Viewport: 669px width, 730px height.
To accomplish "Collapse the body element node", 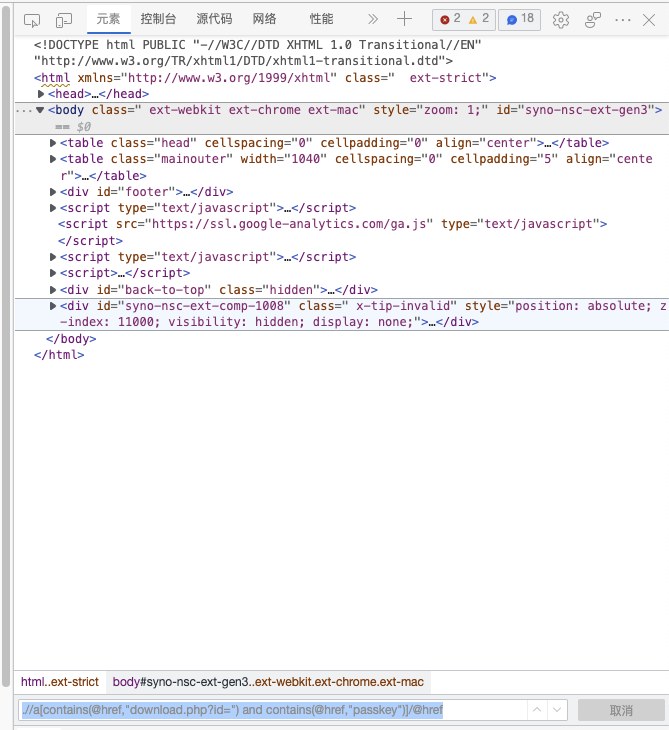I will (x=41, y=110).
